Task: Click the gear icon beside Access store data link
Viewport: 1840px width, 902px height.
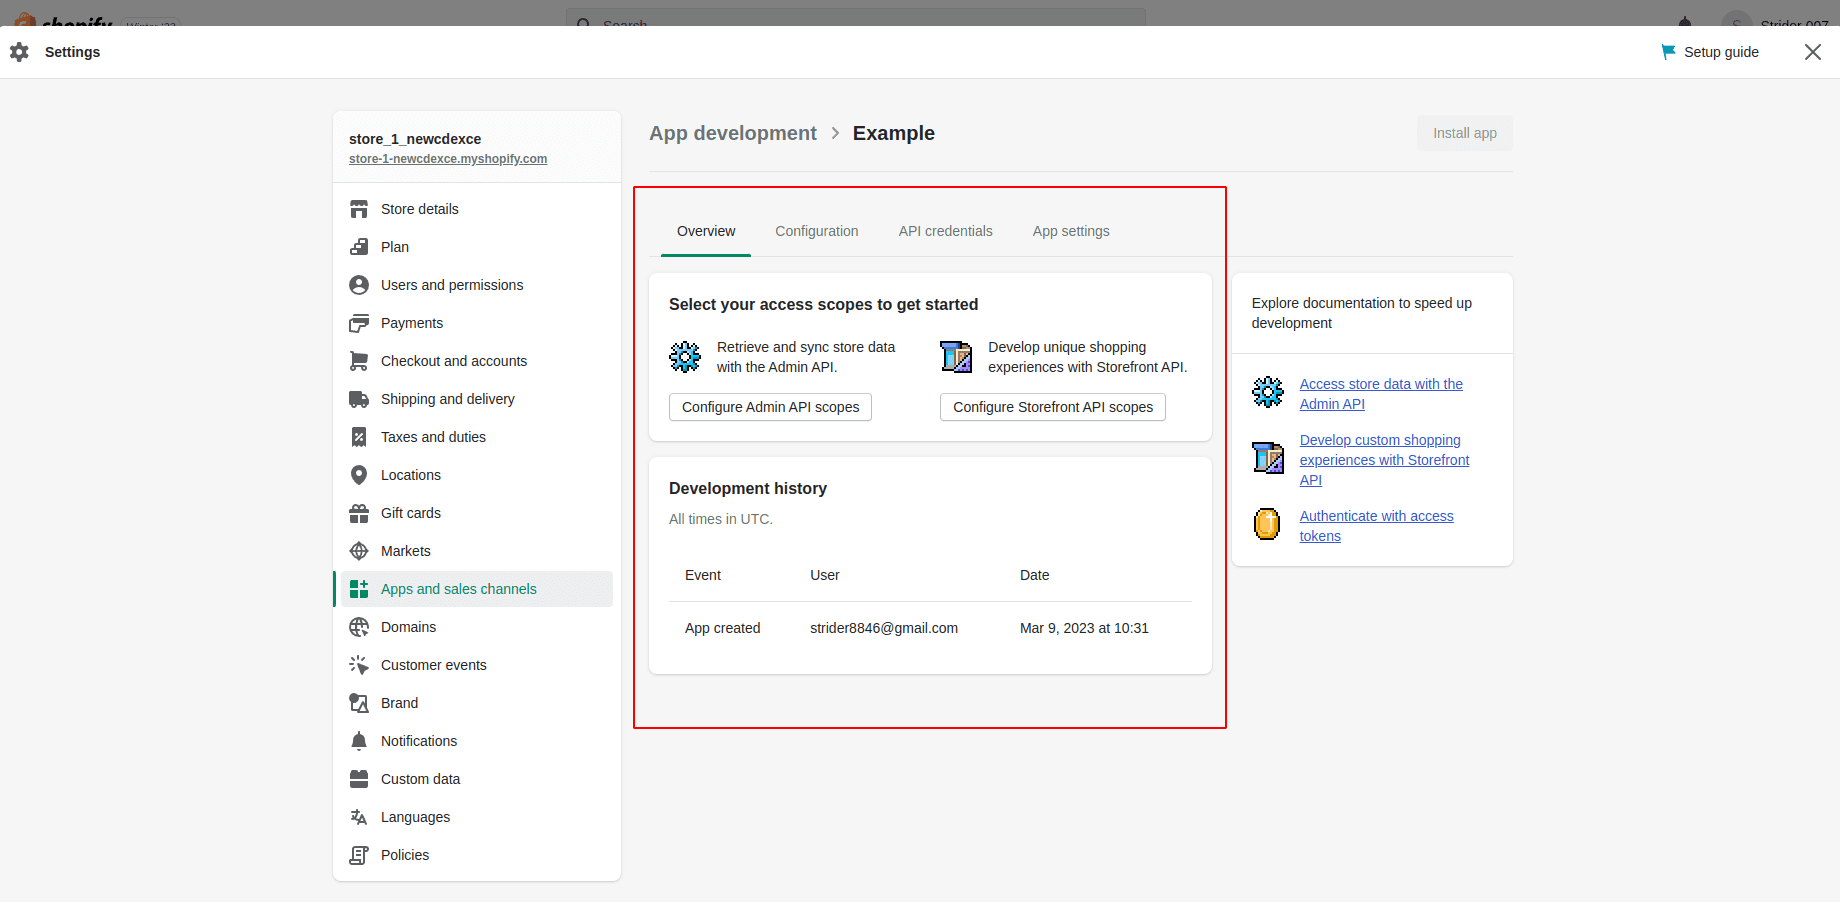Action: (1268, 392)
